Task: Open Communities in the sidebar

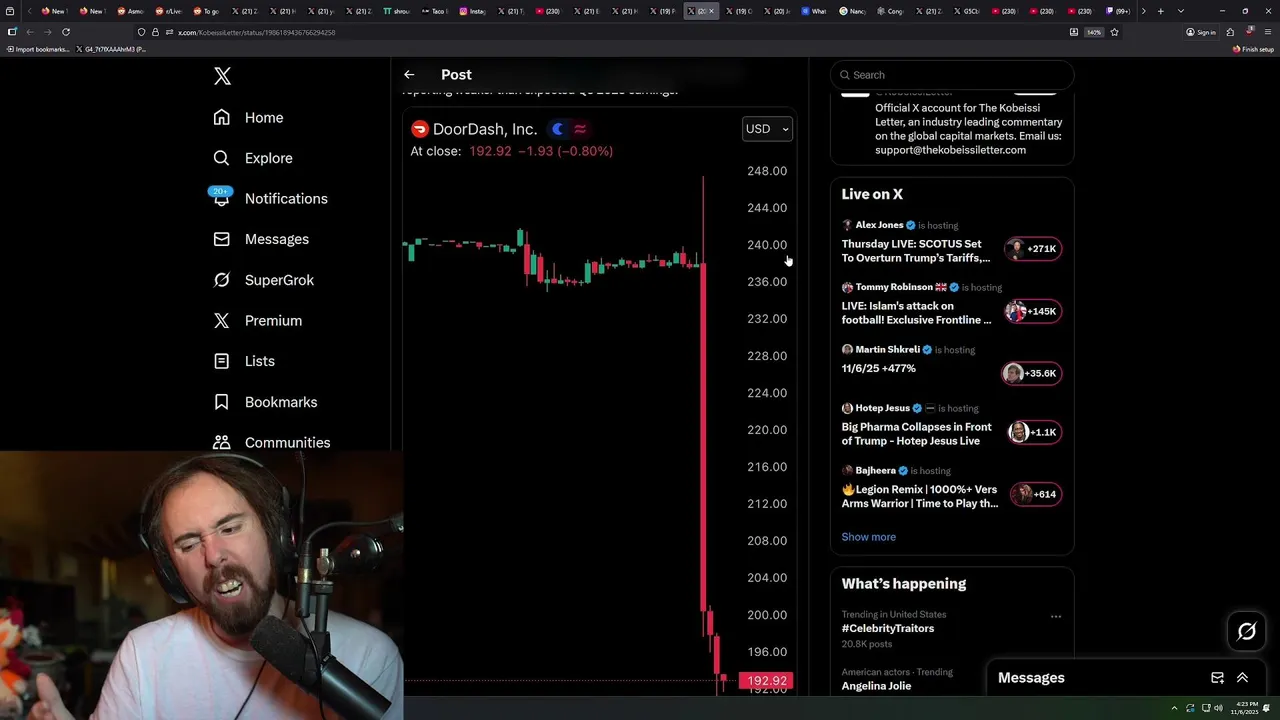Action: click(x=272, y=442)
